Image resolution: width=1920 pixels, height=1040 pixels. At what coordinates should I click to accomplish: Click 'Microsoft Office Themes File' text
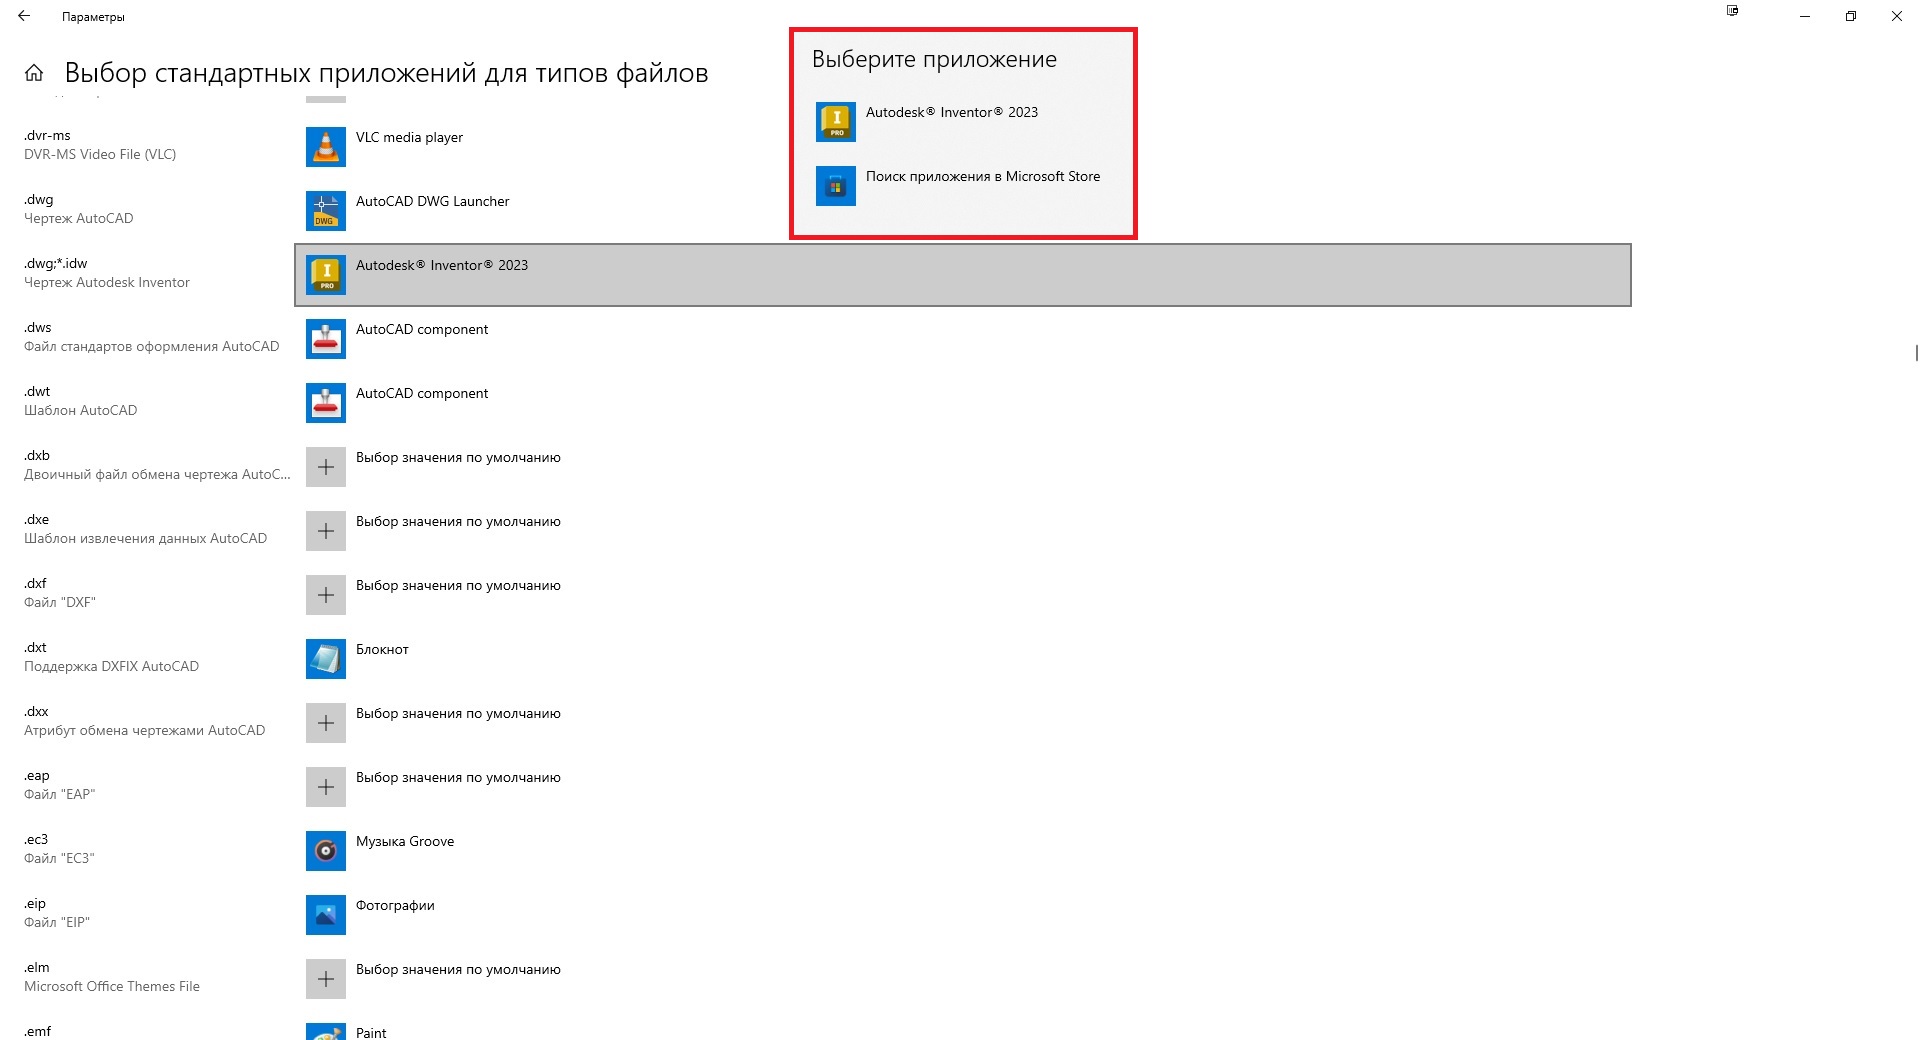click(x=112, y=986)
